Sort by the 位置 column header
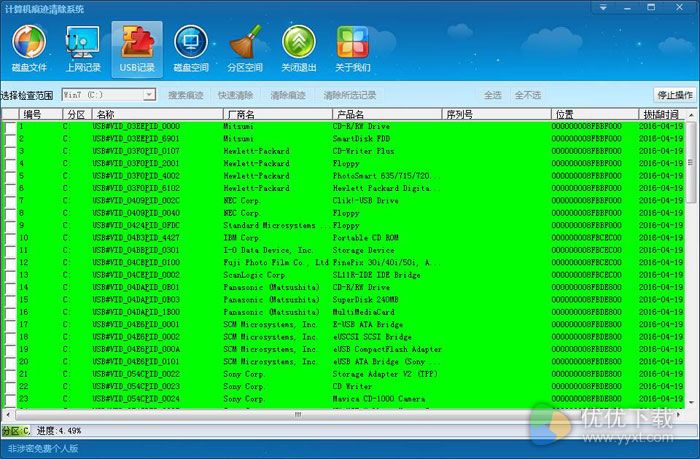The height and width of the screenshot is (459, 700). (x=595, y=115)
